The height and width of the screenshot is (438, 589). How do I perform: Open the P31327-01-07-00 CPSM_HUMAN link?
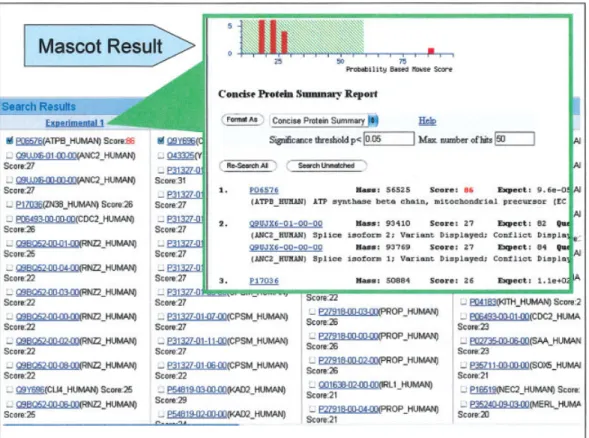(196, 317)
